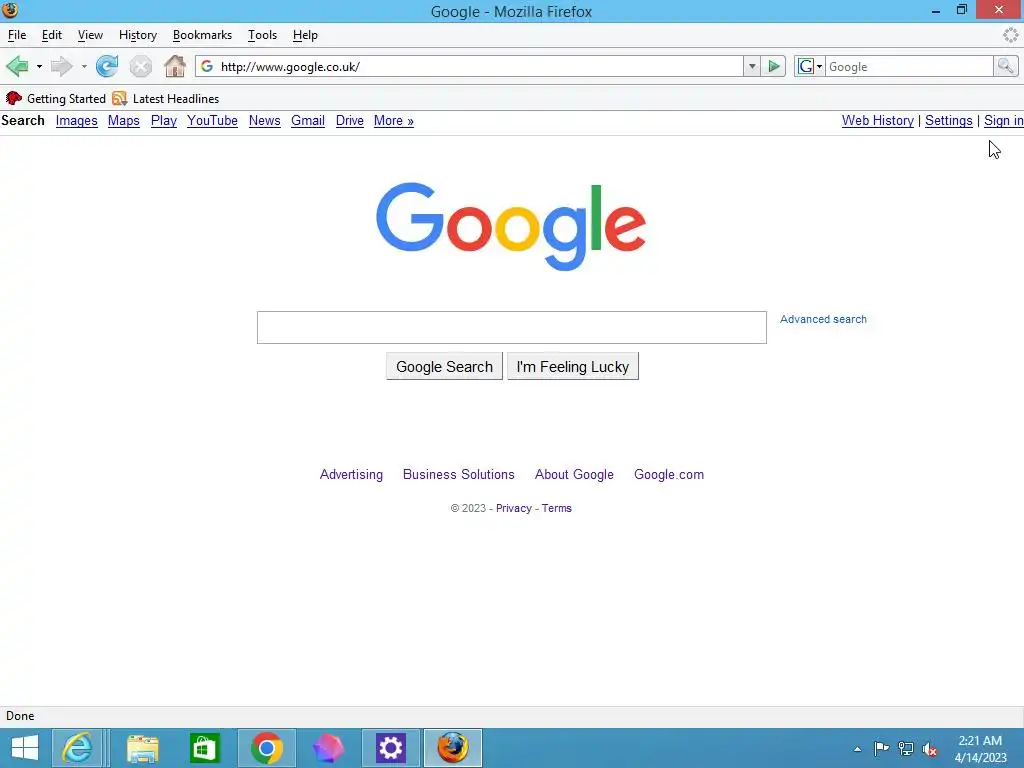This screenshot has width=1024, height=768.
Task: Open the pink gem app in the taskbar
Action: point(328,748)
